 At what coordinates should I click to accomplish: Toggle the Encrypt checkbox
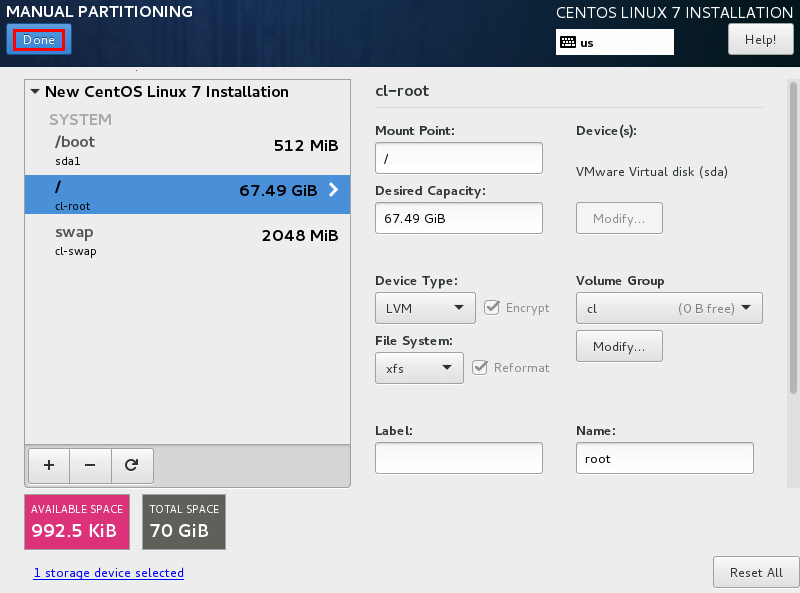492,308
